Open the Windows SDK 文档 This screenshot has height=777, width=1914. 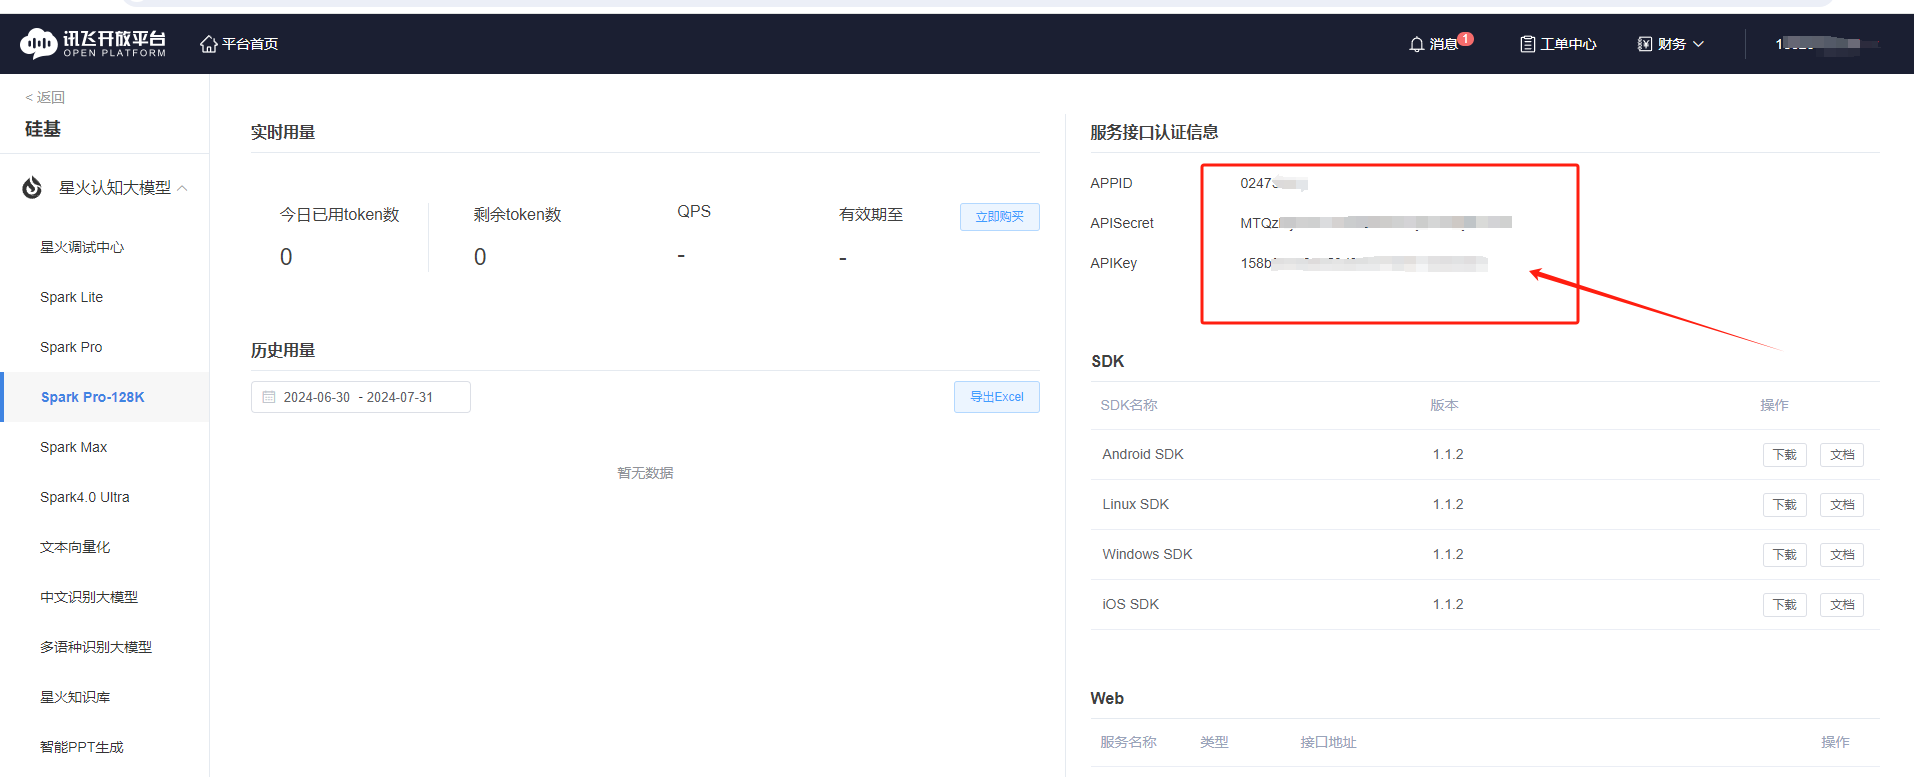1841,555
